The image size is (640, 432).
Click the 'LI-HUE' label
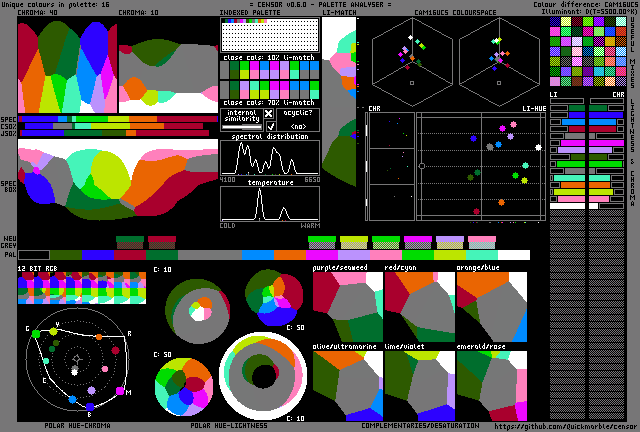coord(534,109)
